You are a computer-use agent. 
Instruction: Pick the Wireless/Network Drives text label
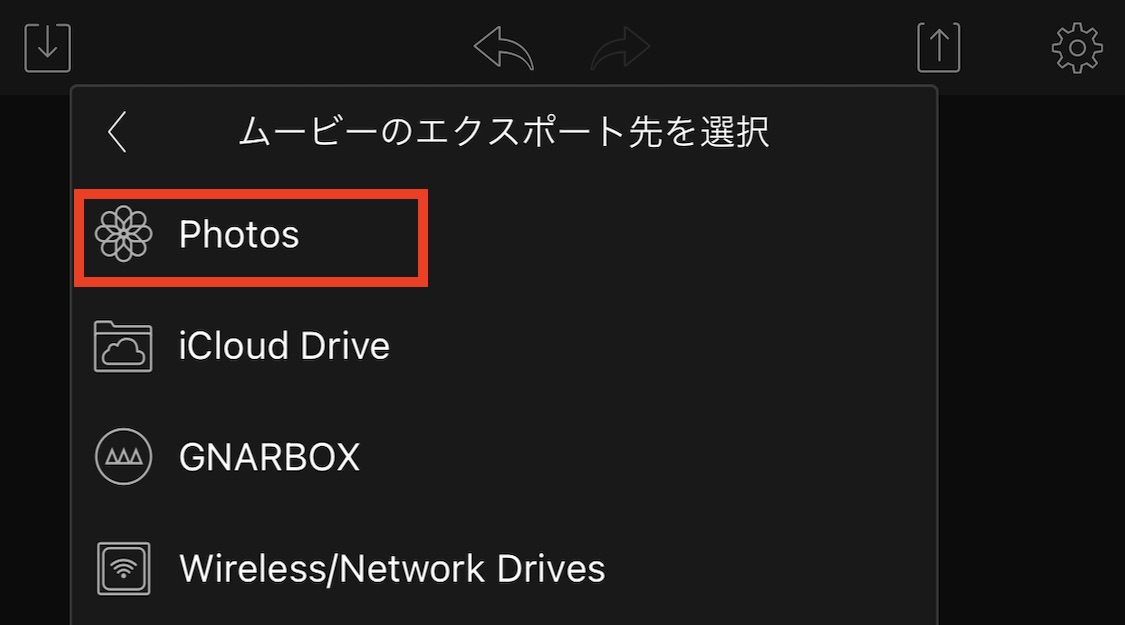[x=392, y=569]
